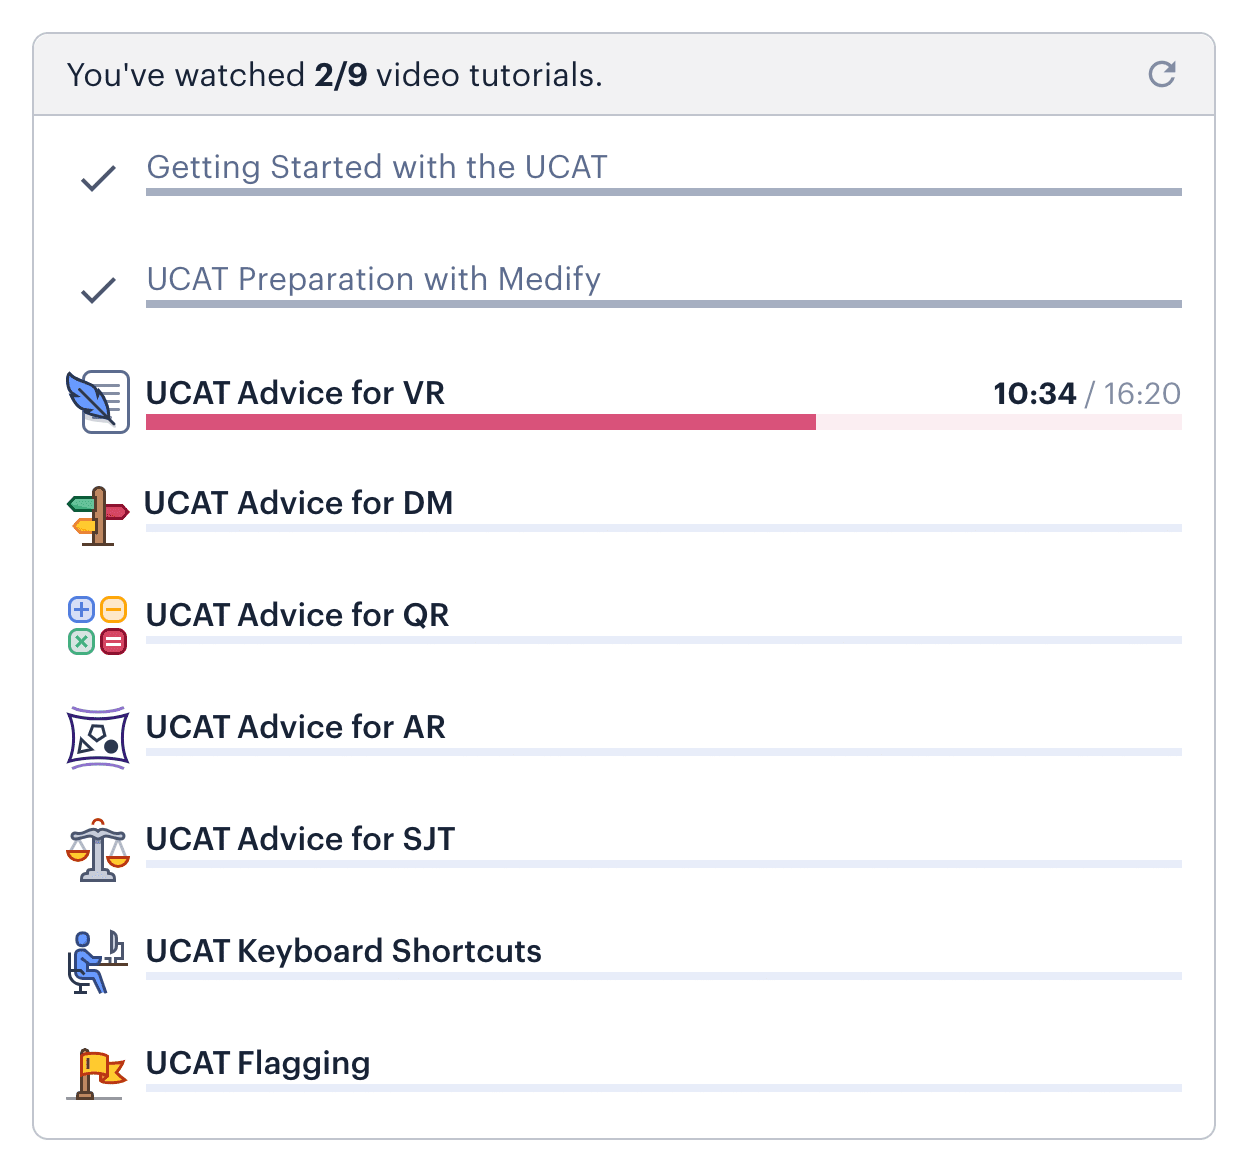Resume the UCAT Advice for VR video
This screenshot has width=1248, height=1172.
(296, 393)
